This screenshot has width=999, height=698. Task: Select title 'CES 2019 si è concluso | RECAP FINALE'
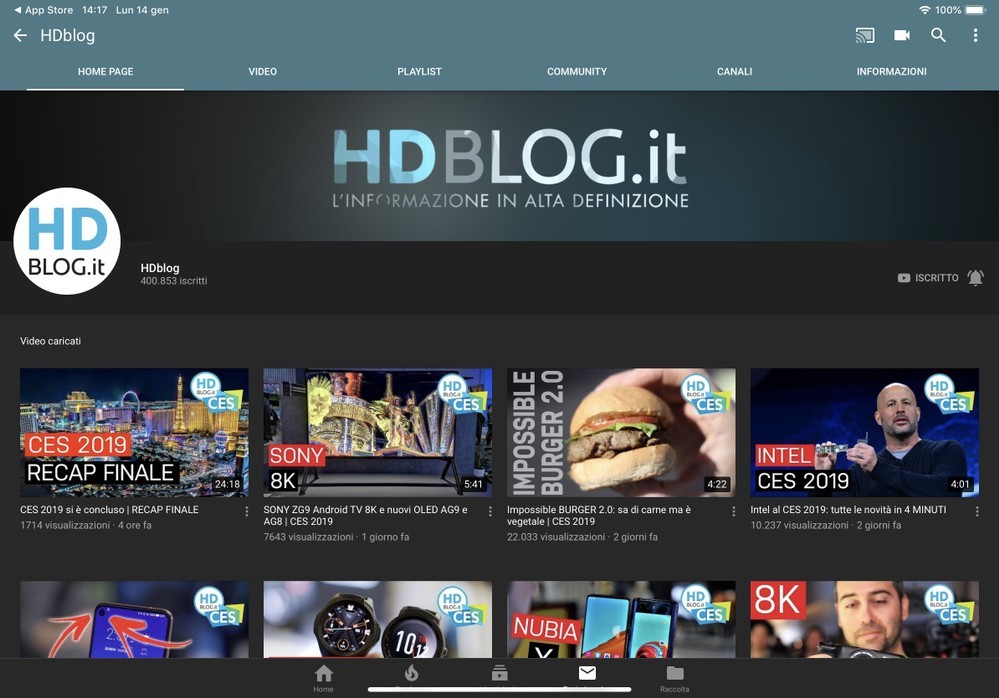point(109,509)
